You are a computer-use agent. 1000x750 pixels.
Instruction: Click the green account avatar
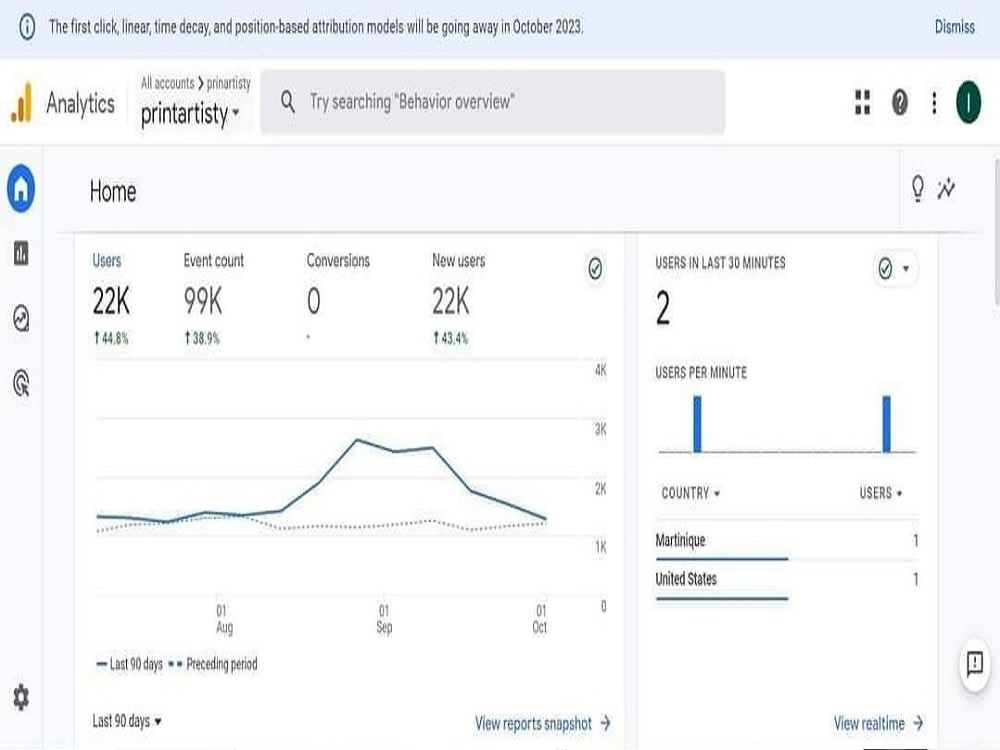968,102
